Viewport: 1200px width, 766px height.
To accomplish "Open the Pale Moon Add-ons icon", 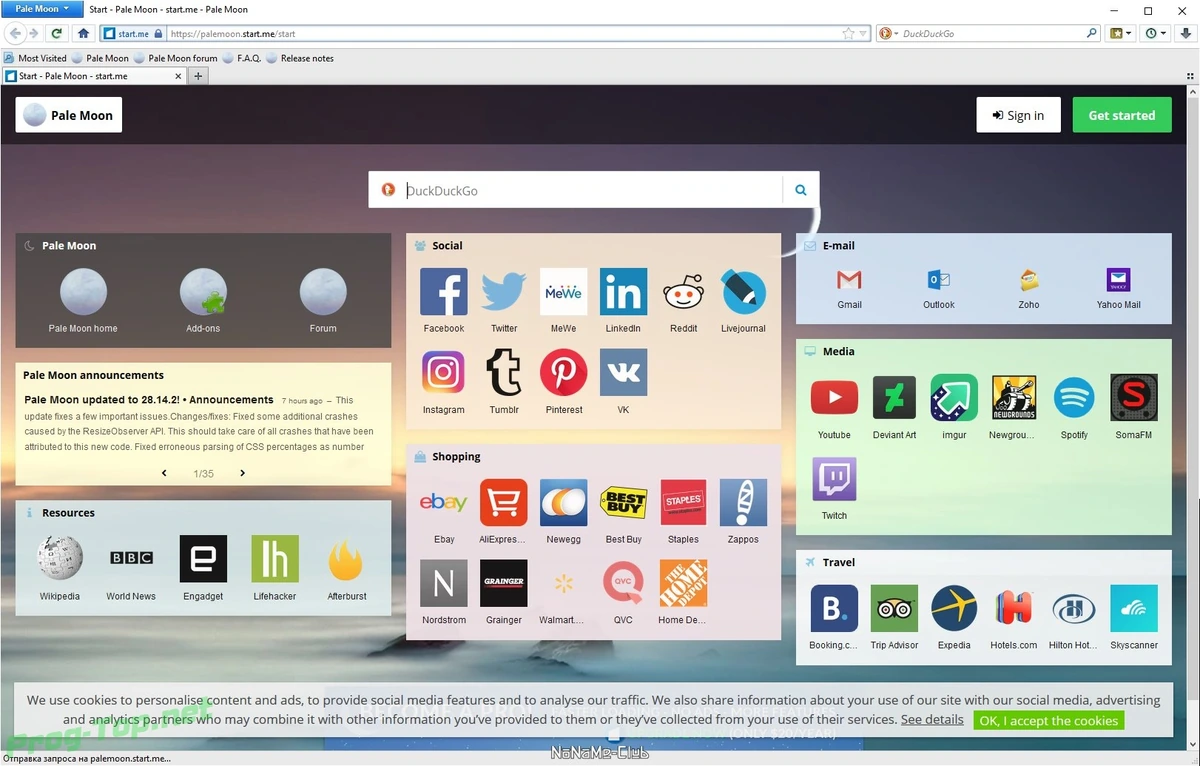I will [203, 292].
